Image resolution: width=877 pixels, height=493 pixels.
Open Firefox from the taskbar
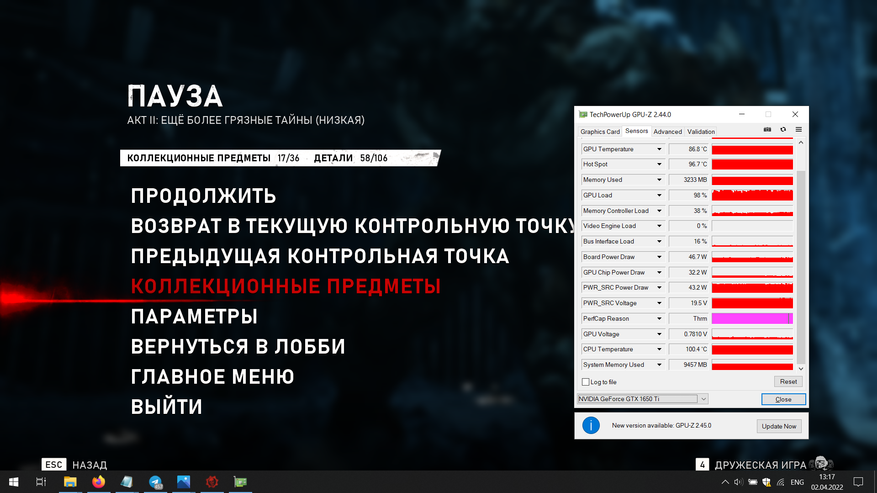[98, 482]
